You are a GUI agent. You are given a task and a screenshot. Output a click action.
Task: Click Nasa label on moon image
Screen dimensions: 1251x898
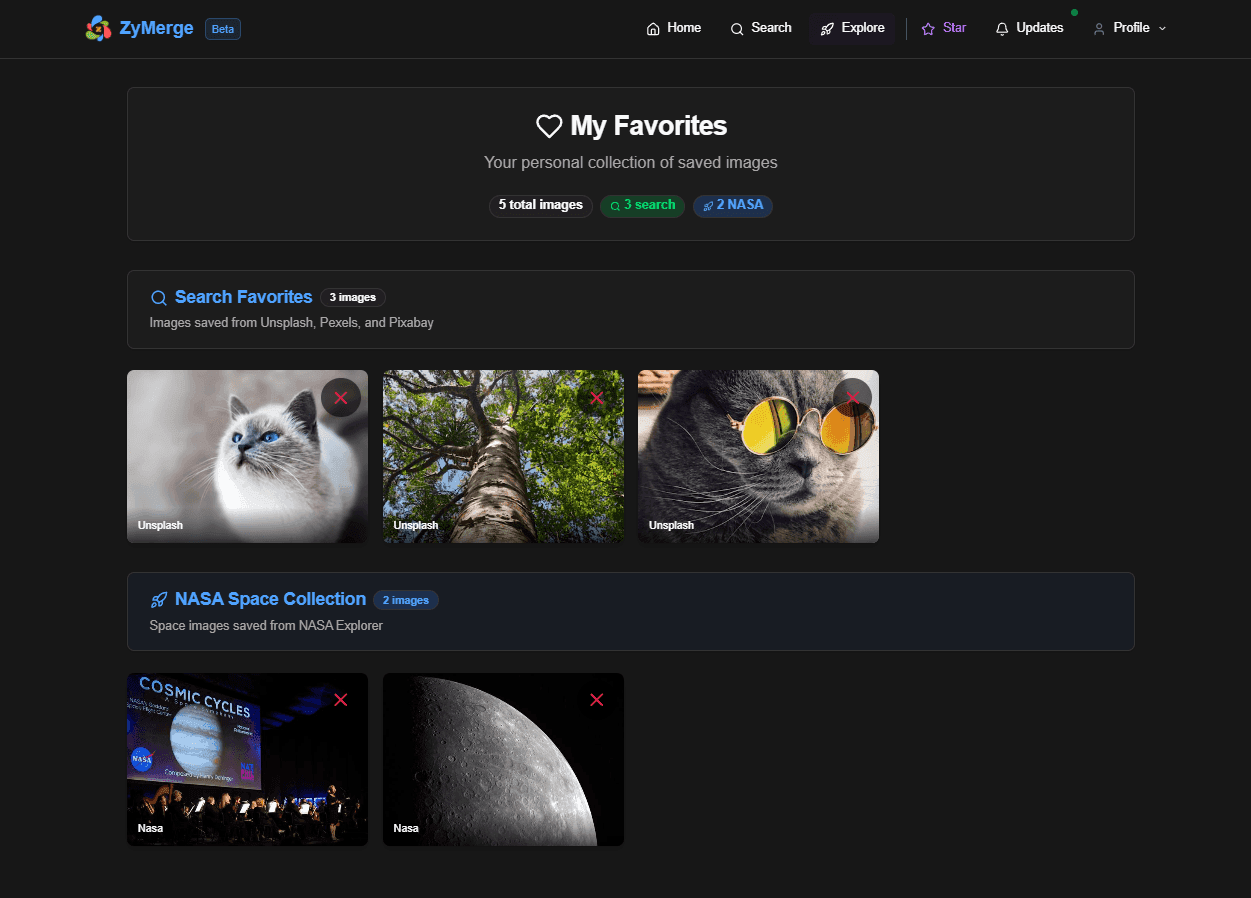(406, 828)
